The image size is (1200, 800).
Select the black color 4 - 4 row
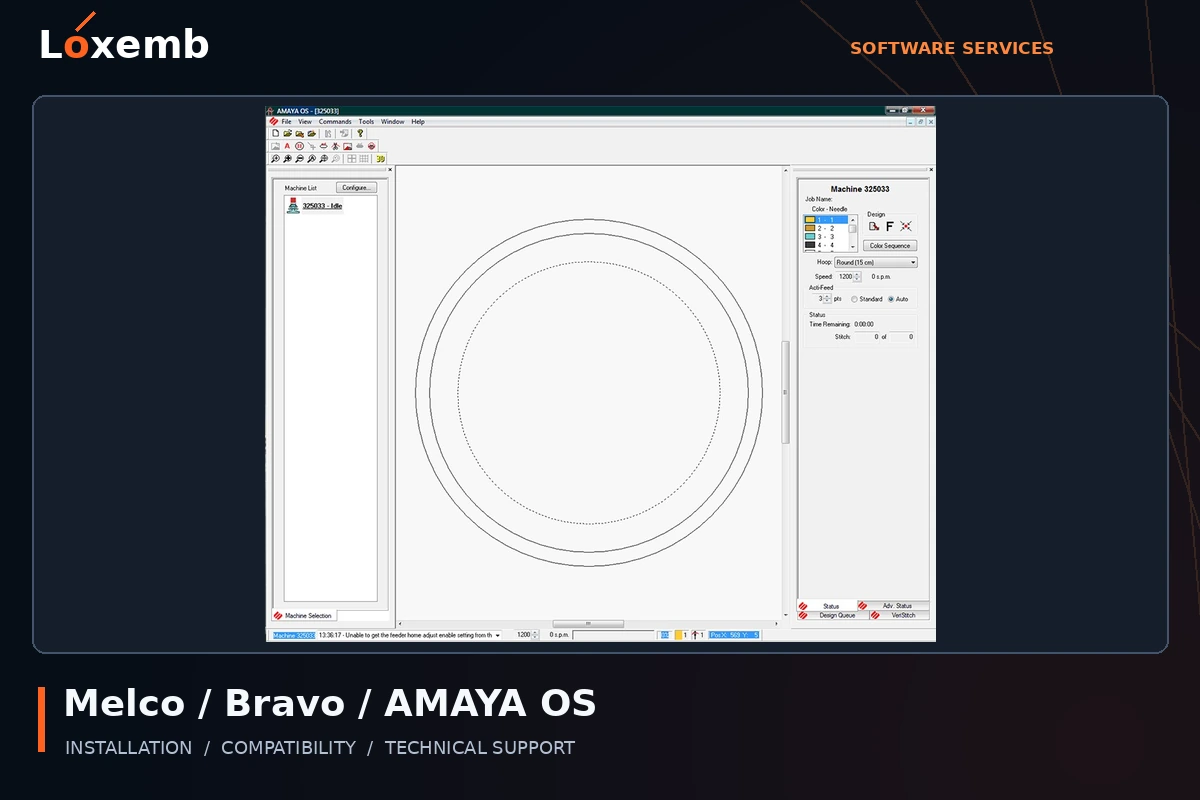point(826,245)
